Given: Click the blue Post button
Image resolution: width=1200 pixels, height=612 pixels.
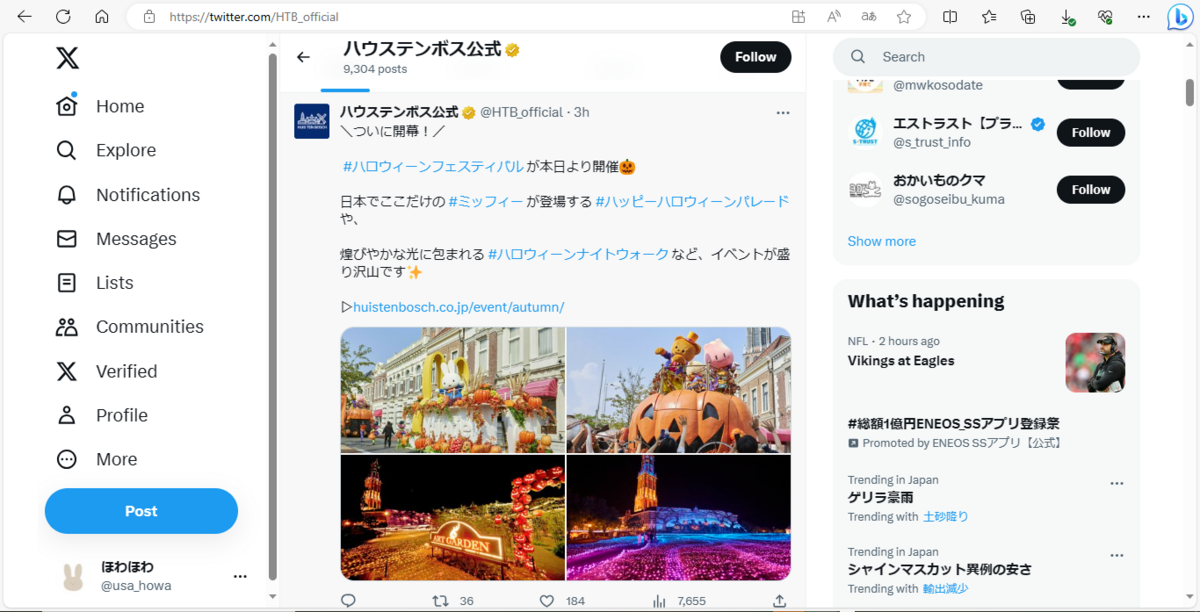Looking at the screenshot, I should pos(141,511).
